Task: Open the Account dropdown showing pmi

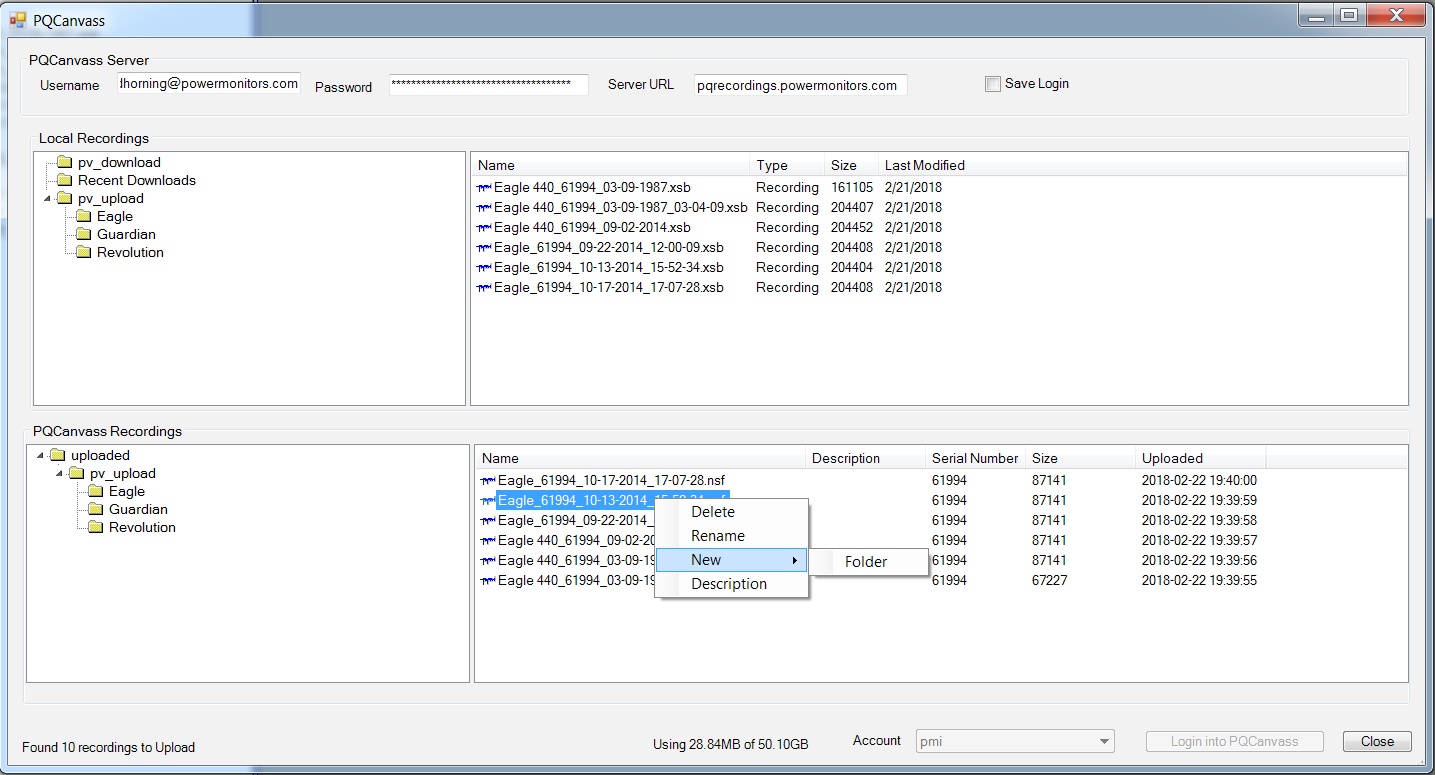Action: 1103,741
